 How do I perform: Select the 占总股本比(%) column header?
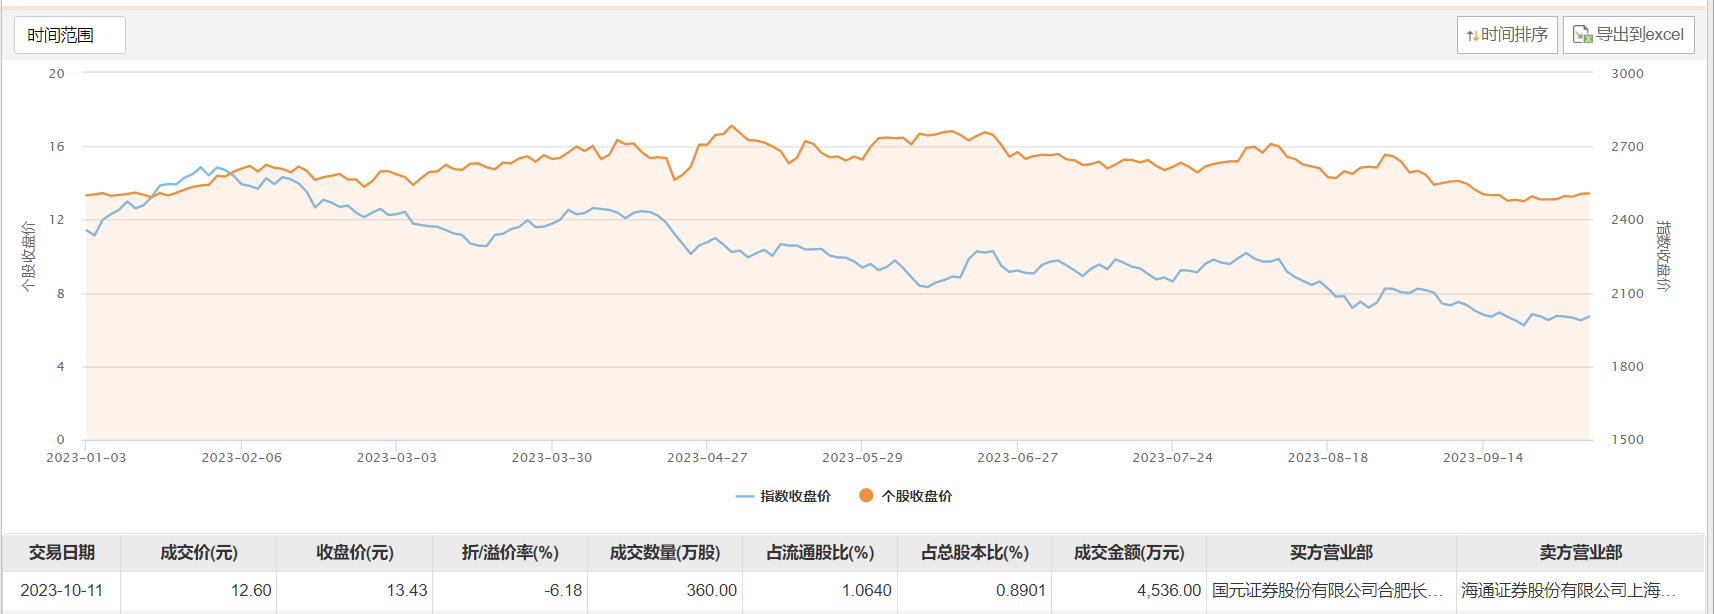975,553
